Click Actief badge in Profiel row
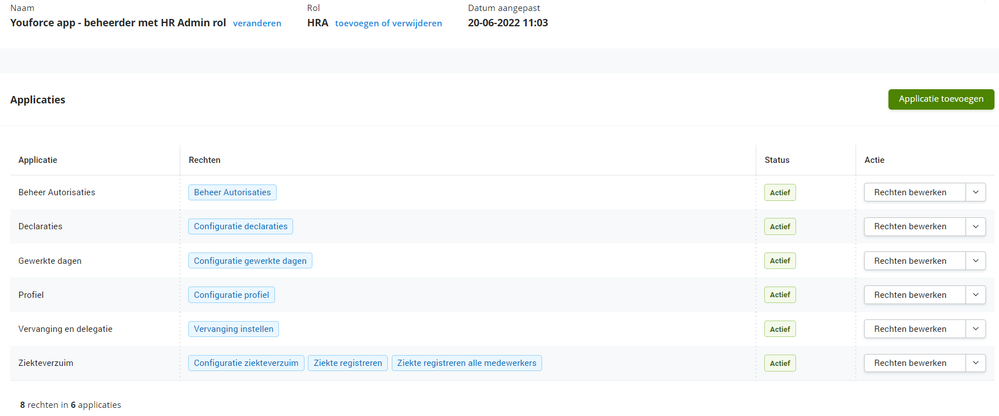The image size is (999, 416). (x=780, y=295)
